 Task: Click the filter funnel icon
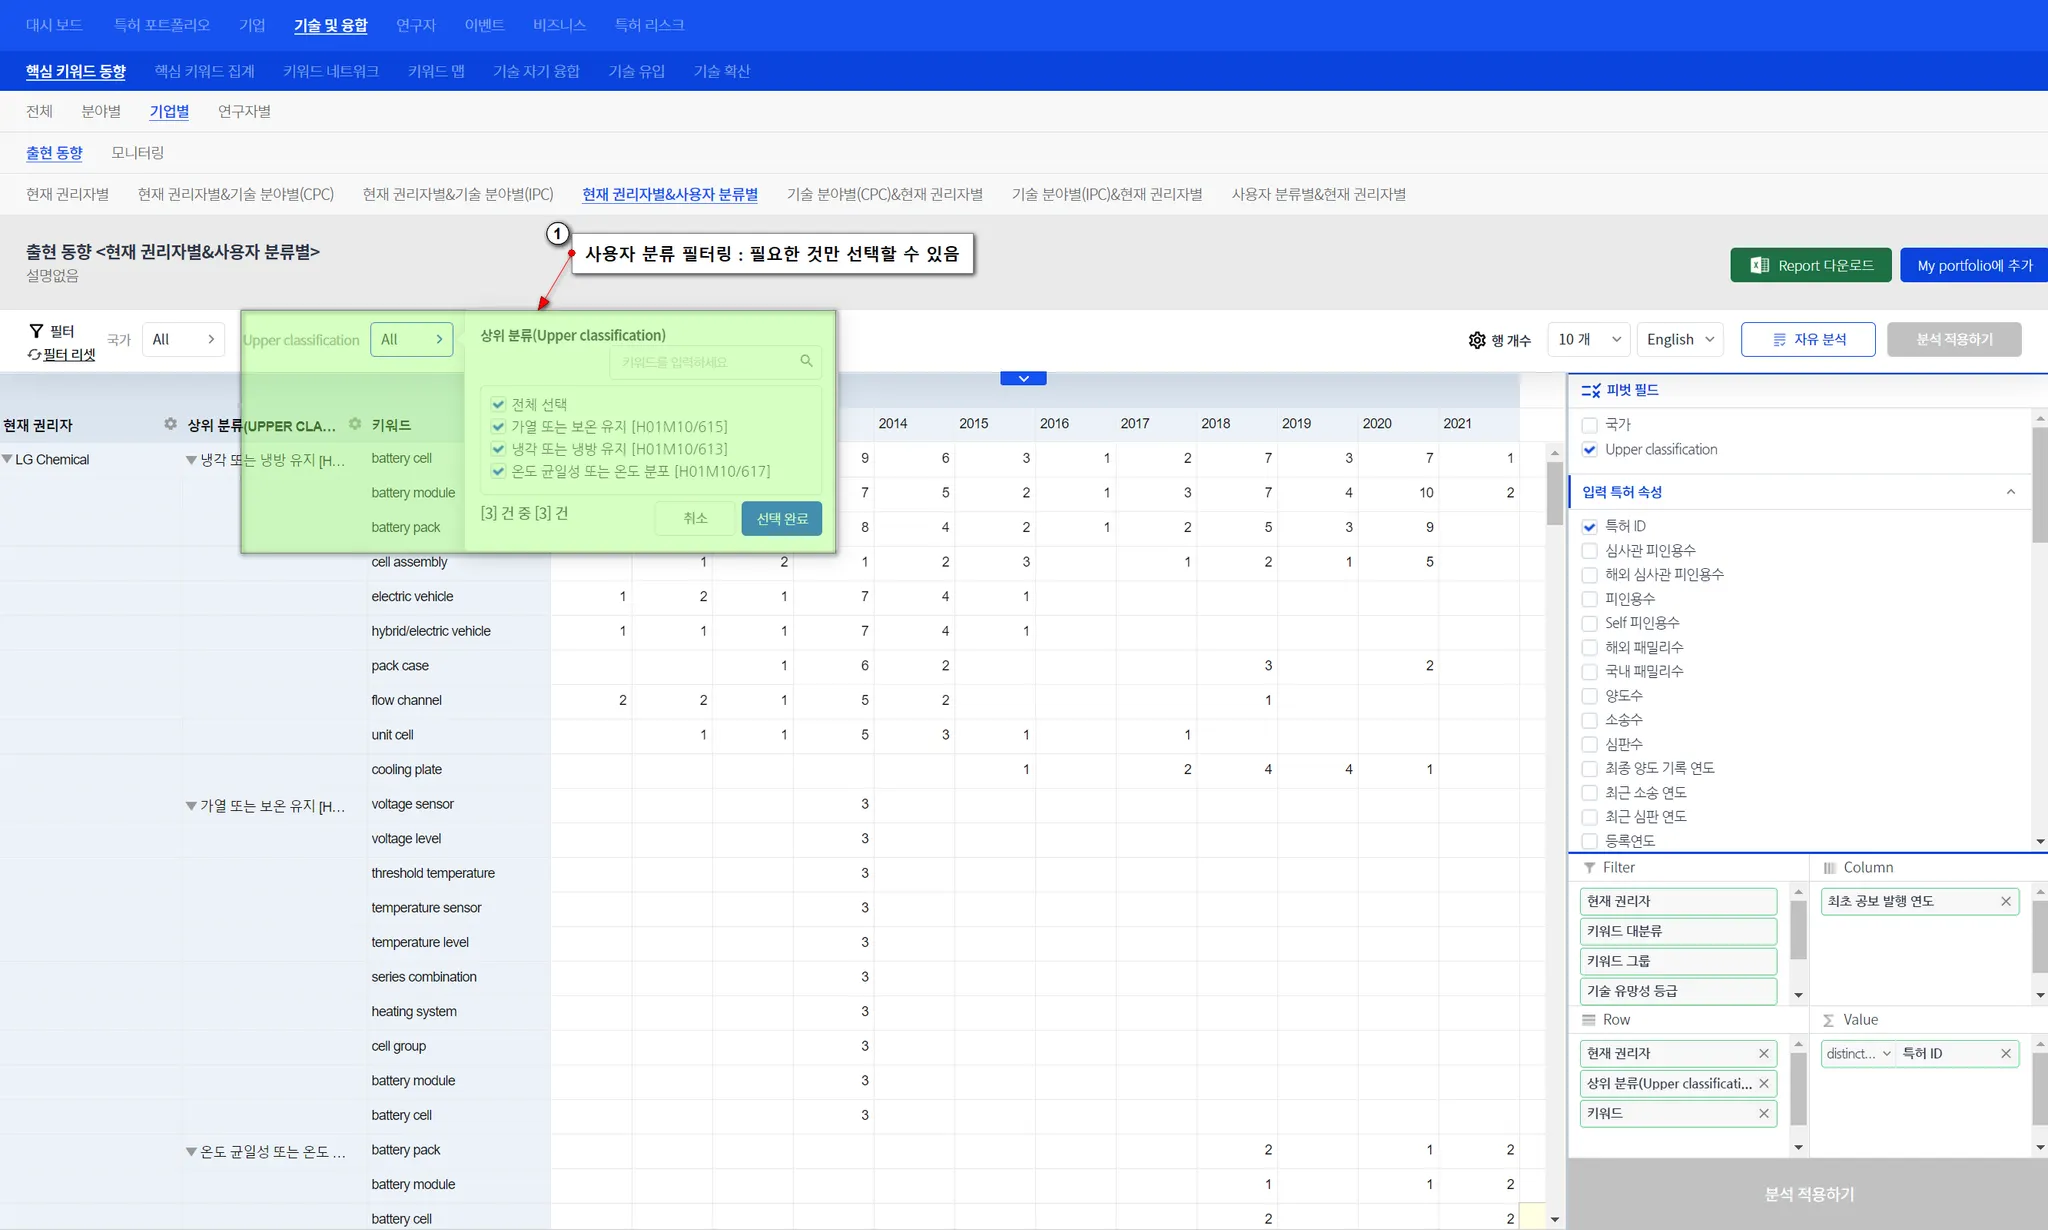37,331
